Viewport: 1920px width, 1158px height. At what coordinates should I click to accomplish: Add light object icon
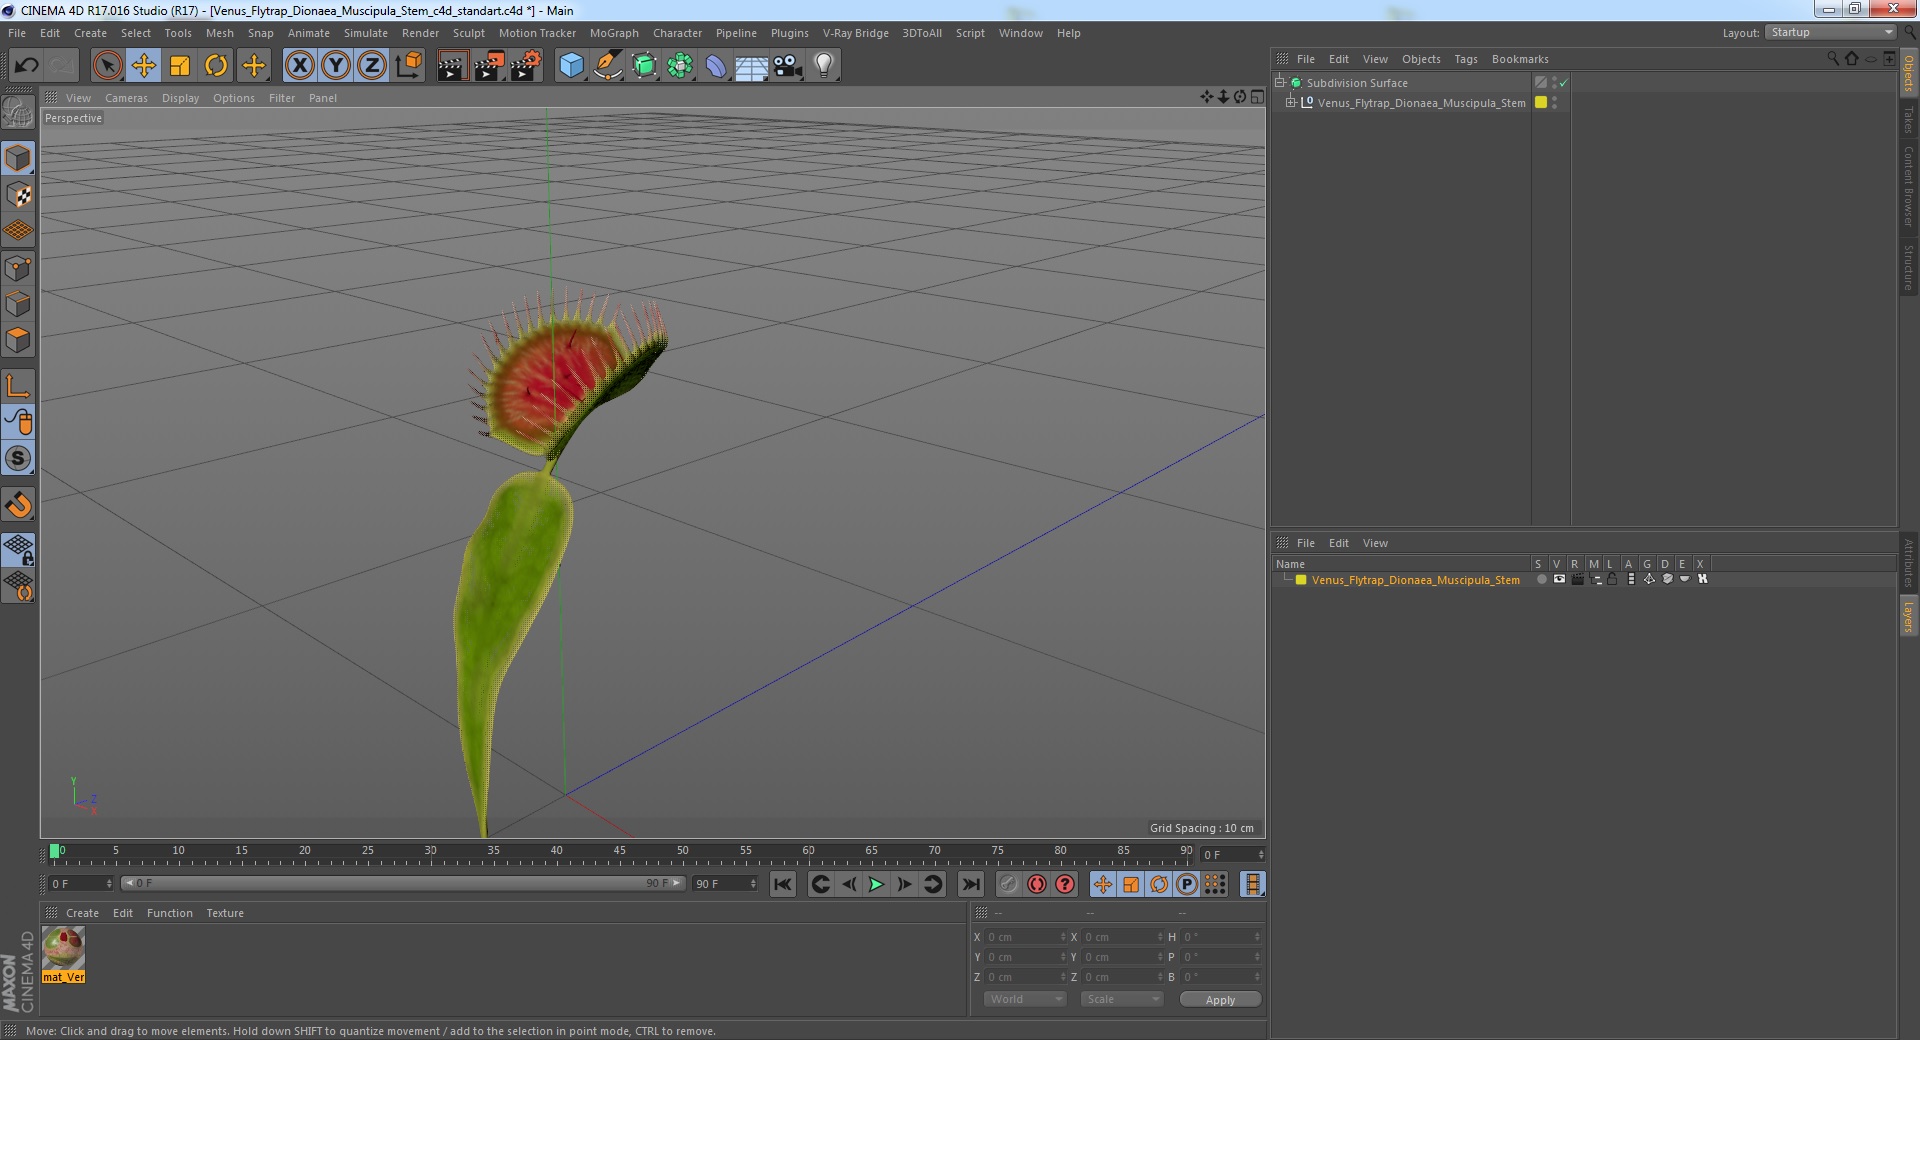click(824, 66)
